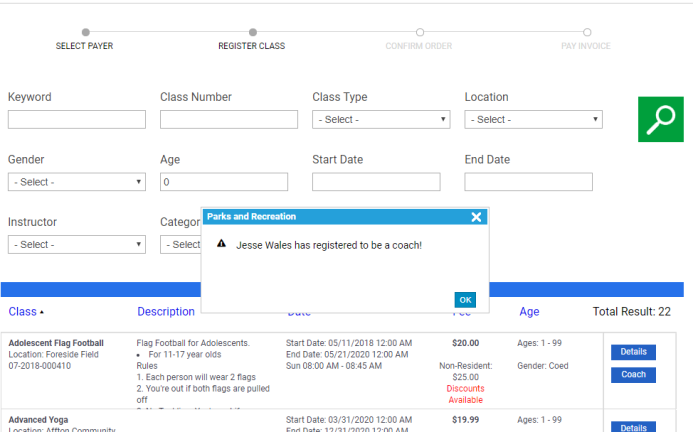This screenshot has height=432, width=693.
Task: Sort by the Description column header
Action: tap(166, 312)
